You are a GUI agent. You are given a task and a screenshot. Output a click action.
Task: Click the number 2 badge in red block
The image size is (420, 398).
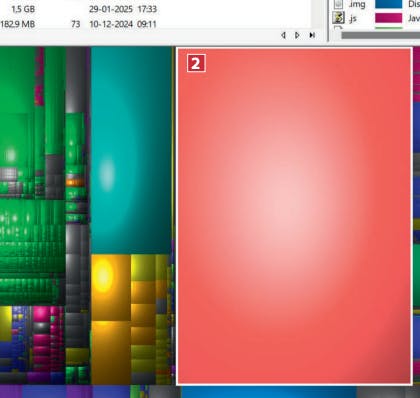(196, 63)
